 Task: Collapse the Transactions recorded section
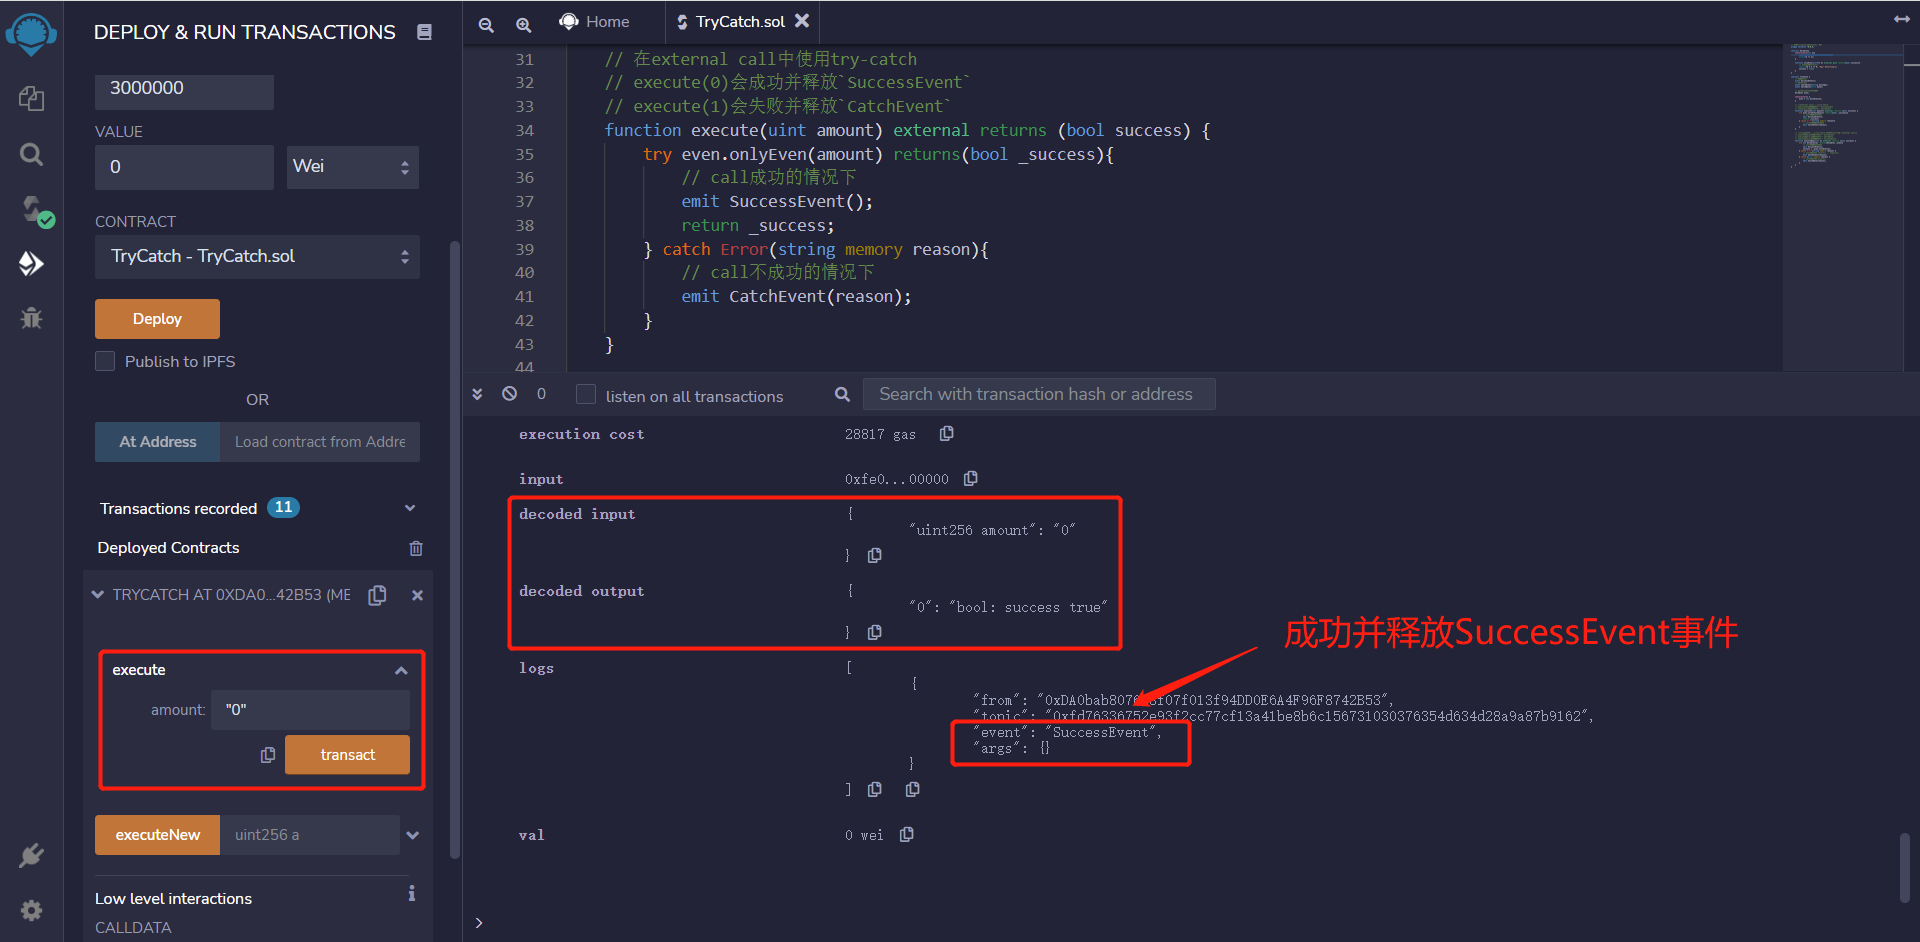point(410,508)
